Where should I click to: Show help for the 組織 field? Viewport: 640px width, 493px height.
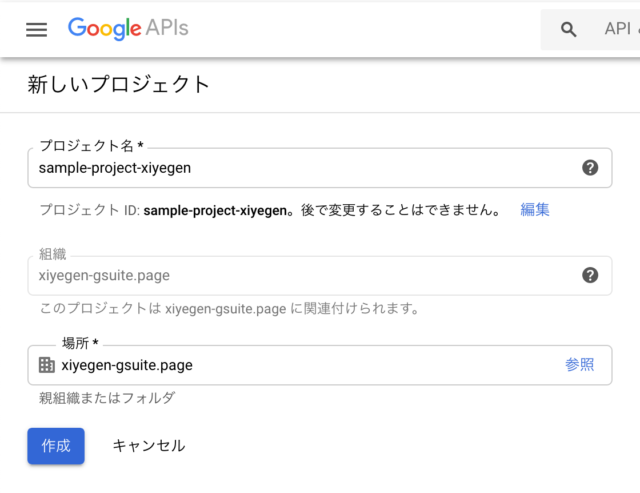point(590,275)
